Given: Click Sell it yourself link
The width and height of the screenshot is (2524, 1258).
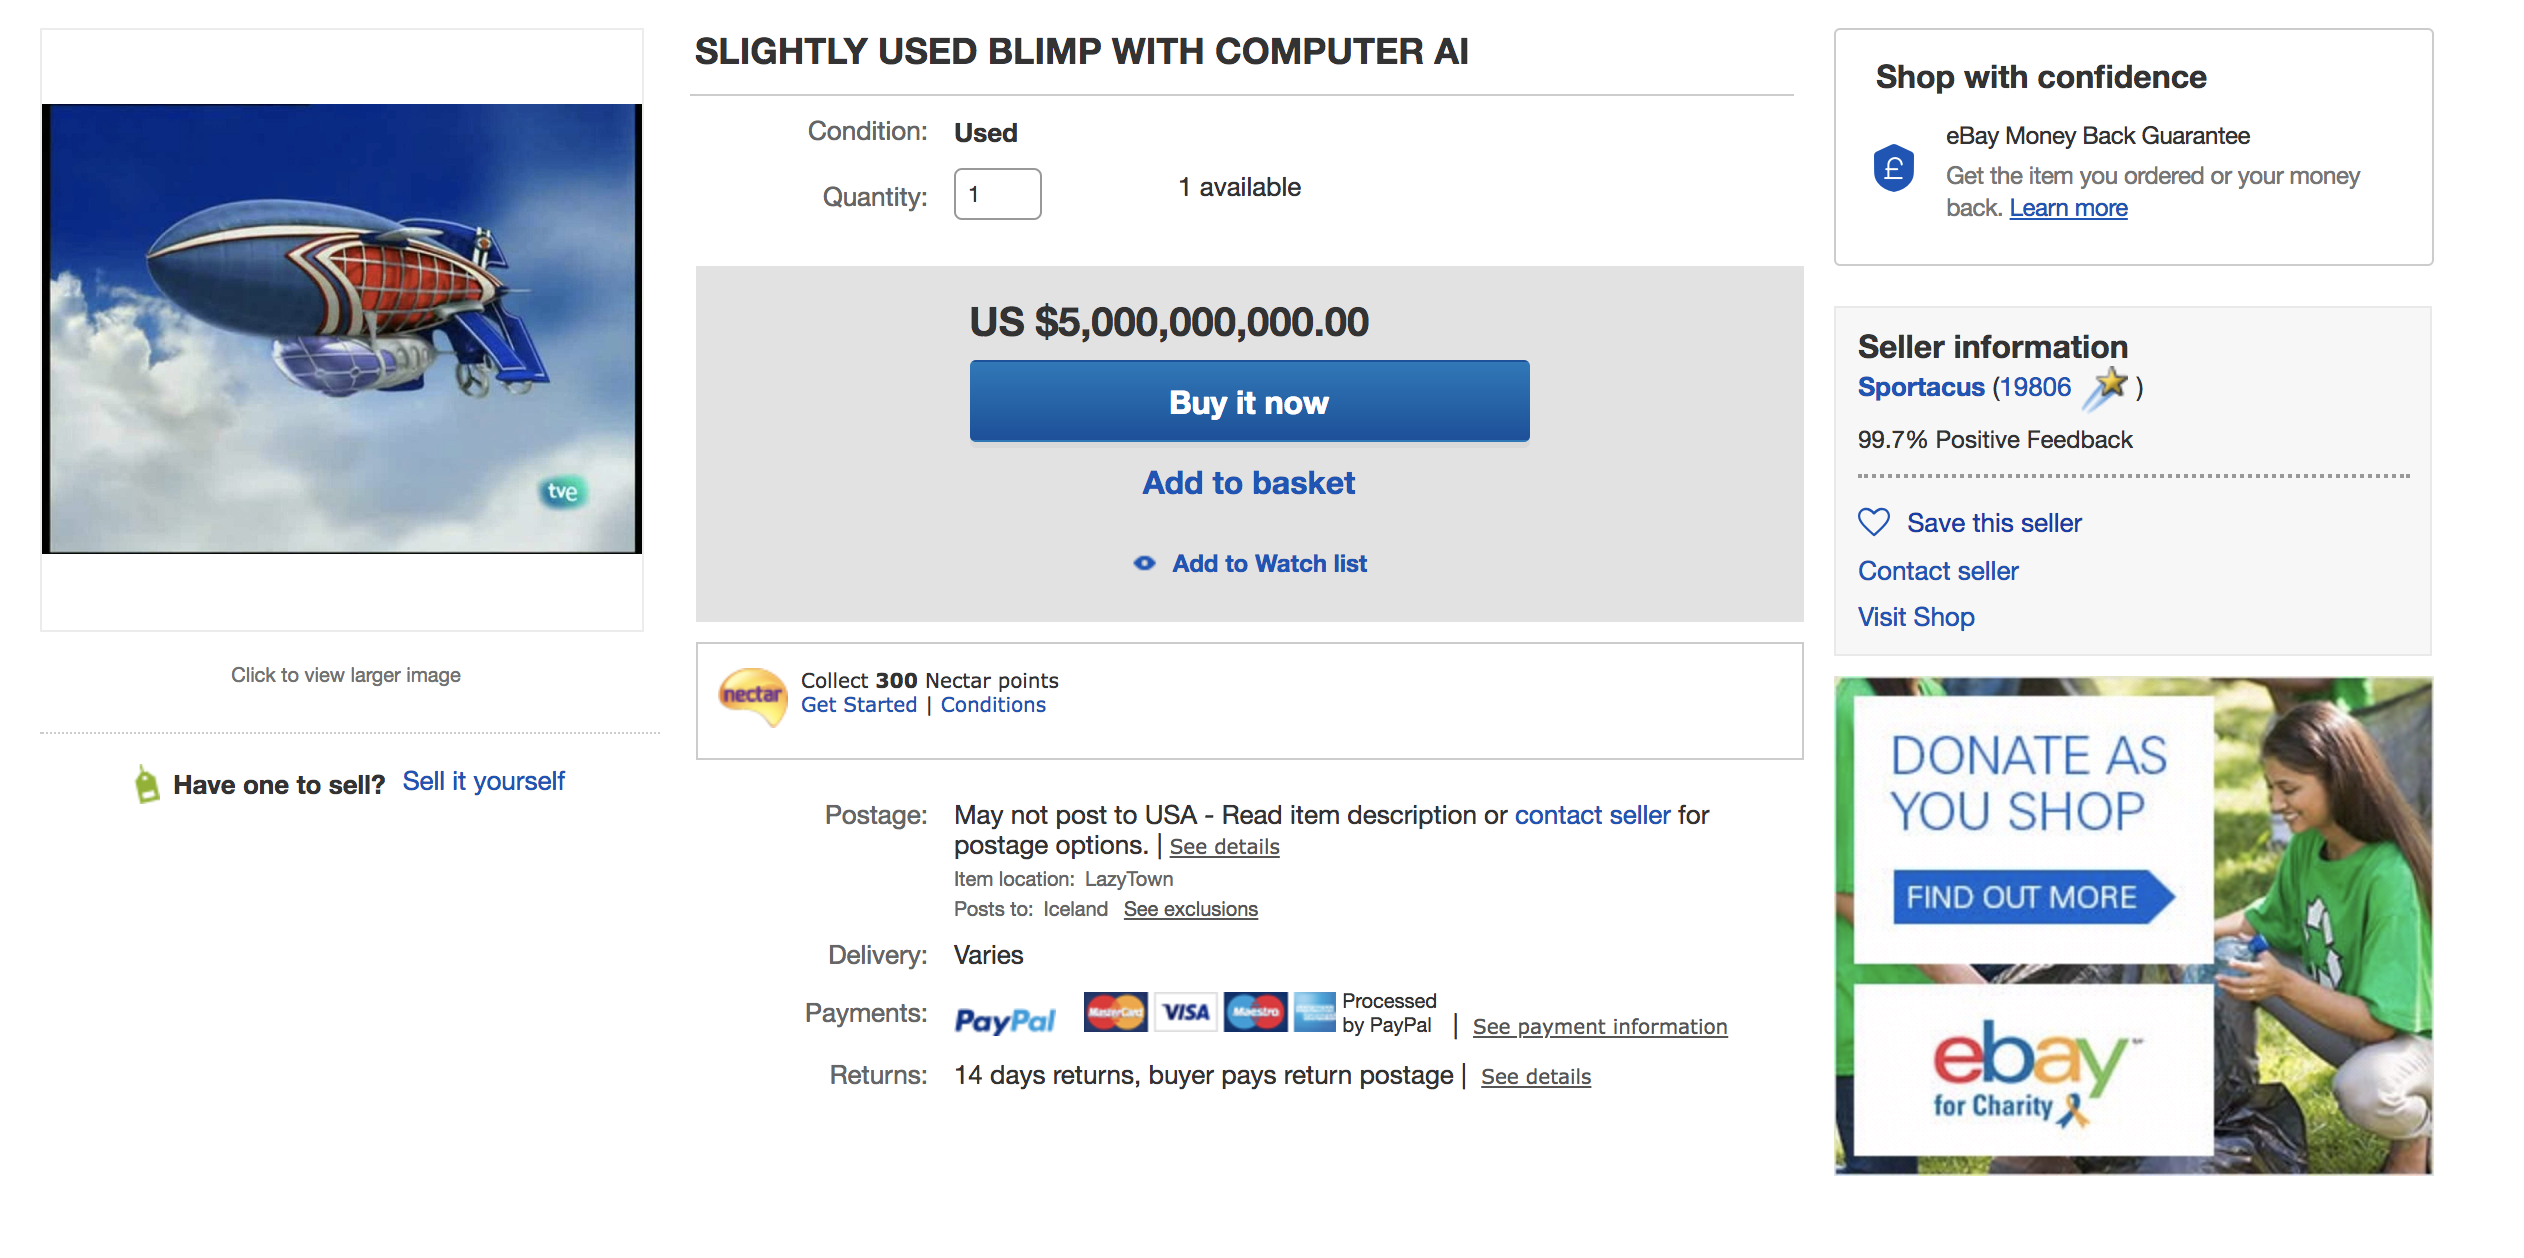Looking at the screenshot, I should click(483, 781).
